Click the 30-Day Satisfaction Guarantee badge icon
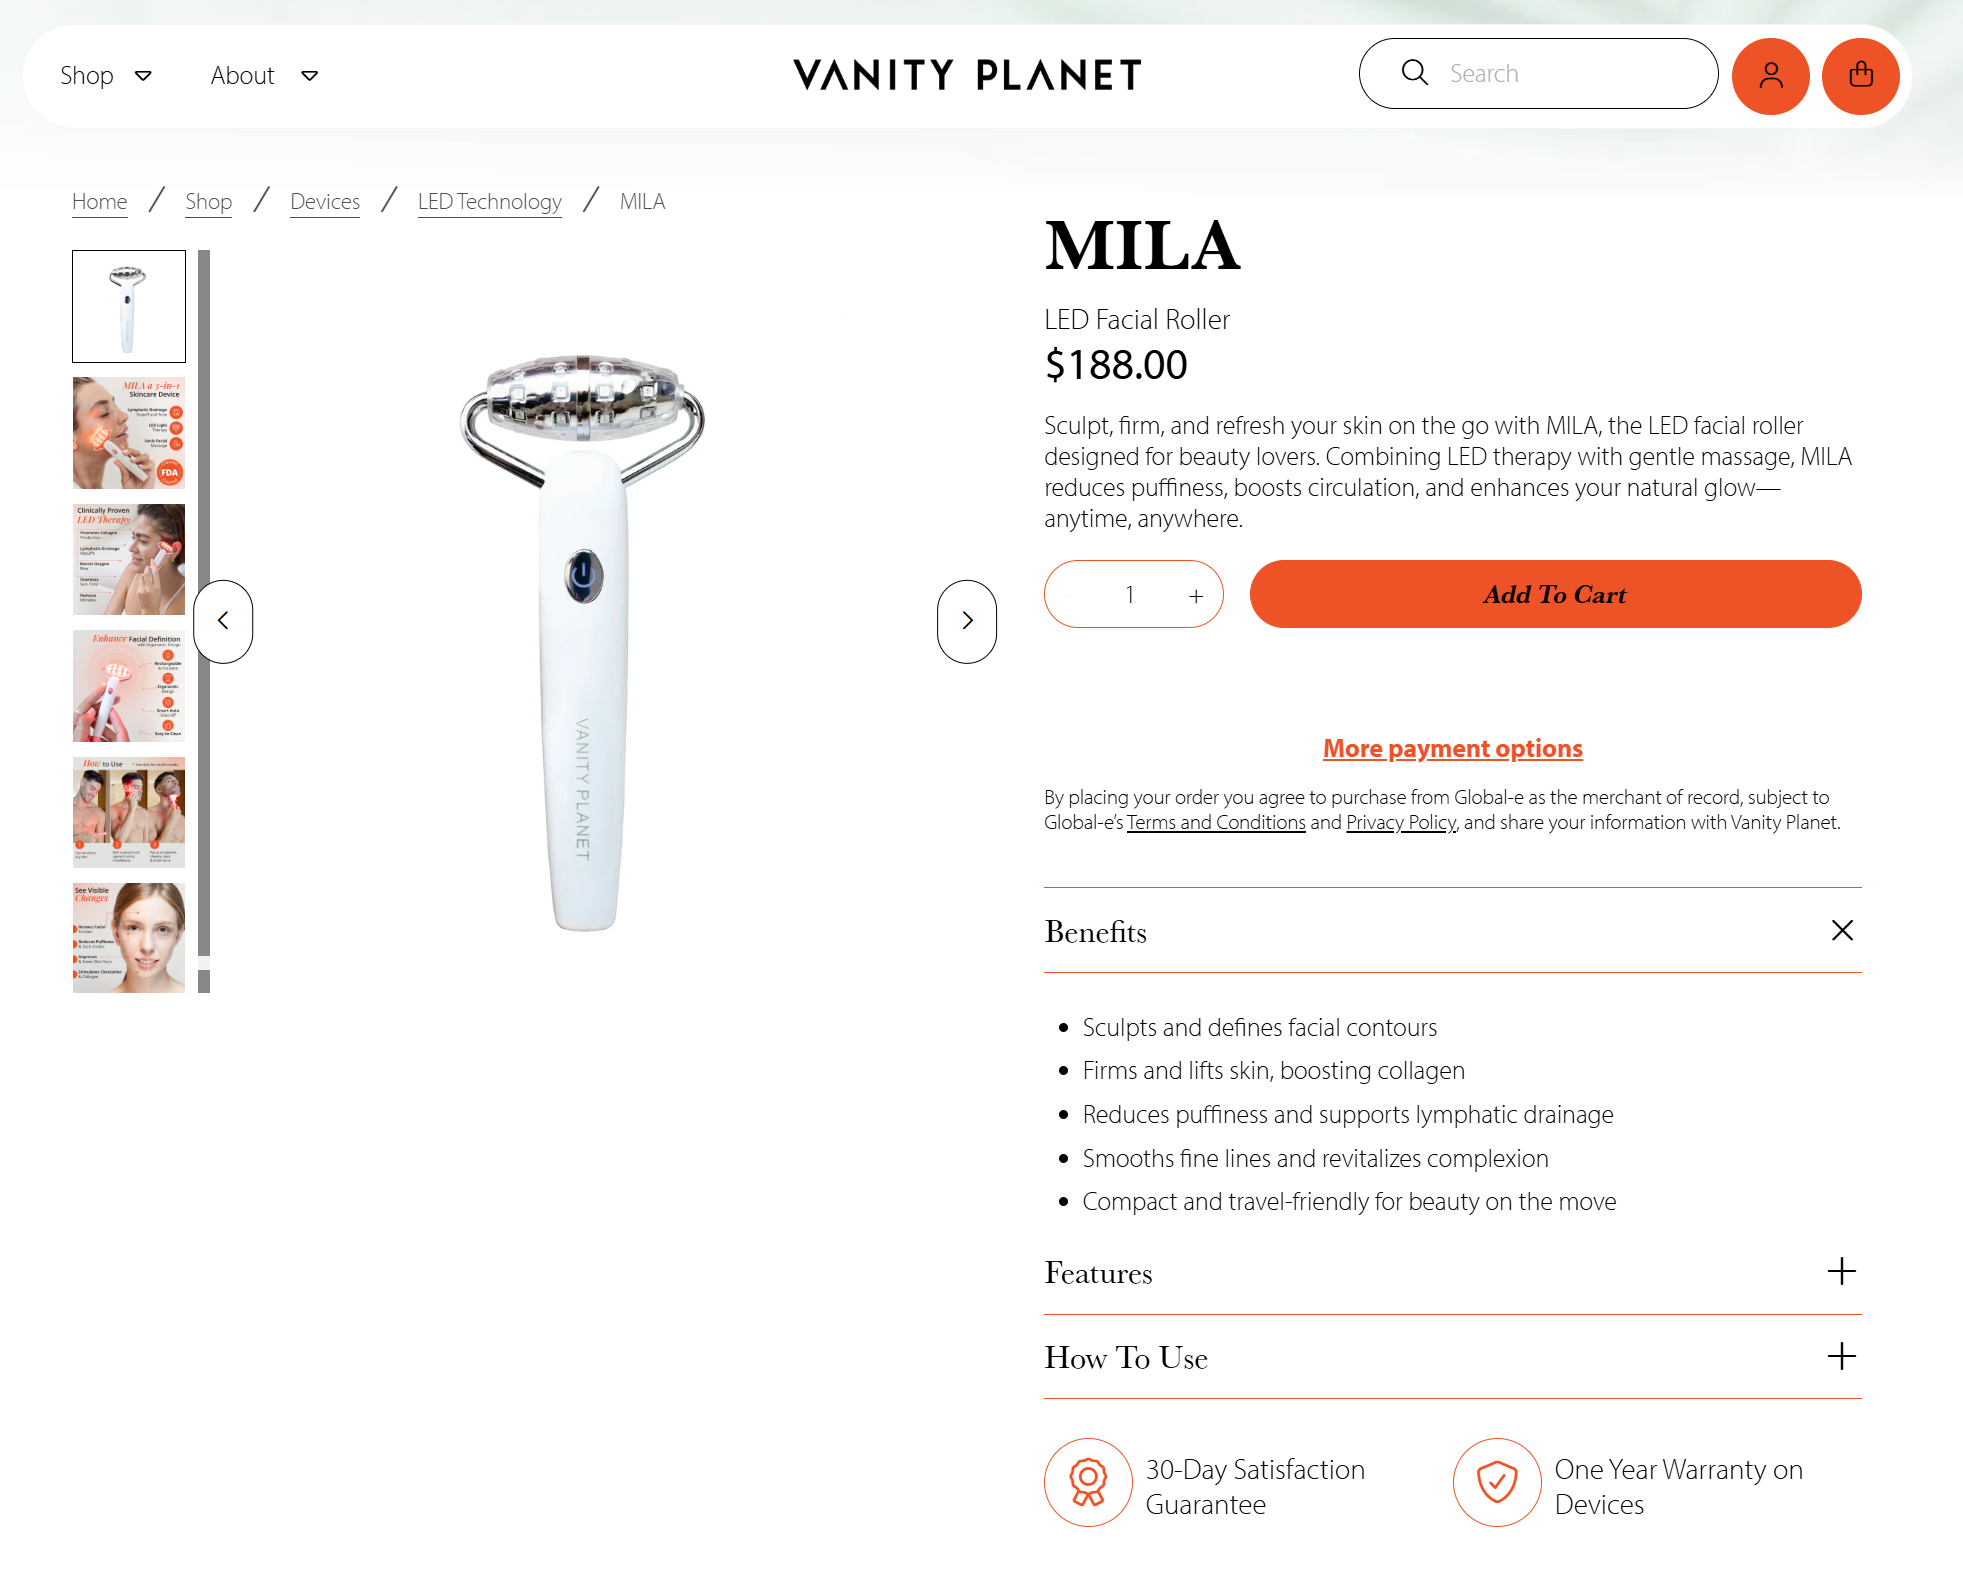 [1088, 1482]
